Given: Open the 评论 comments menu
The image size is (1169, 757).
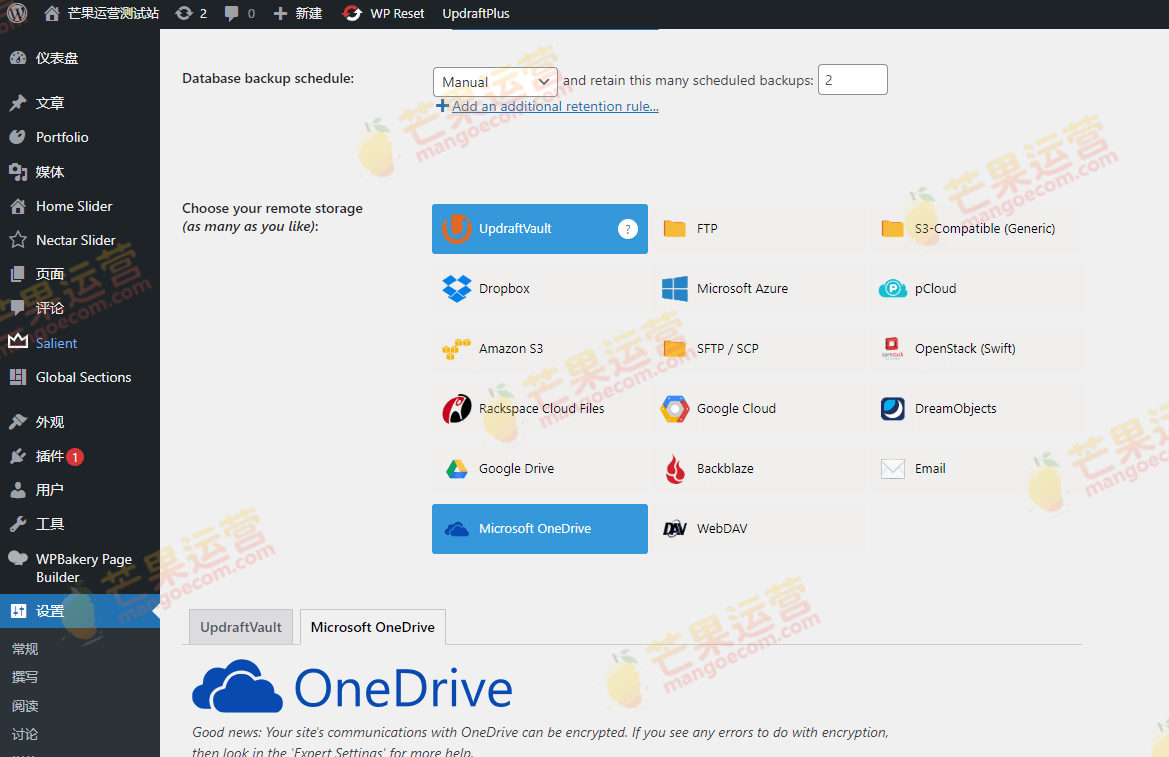Looking at the screenshot, I should tap(80, 309).
